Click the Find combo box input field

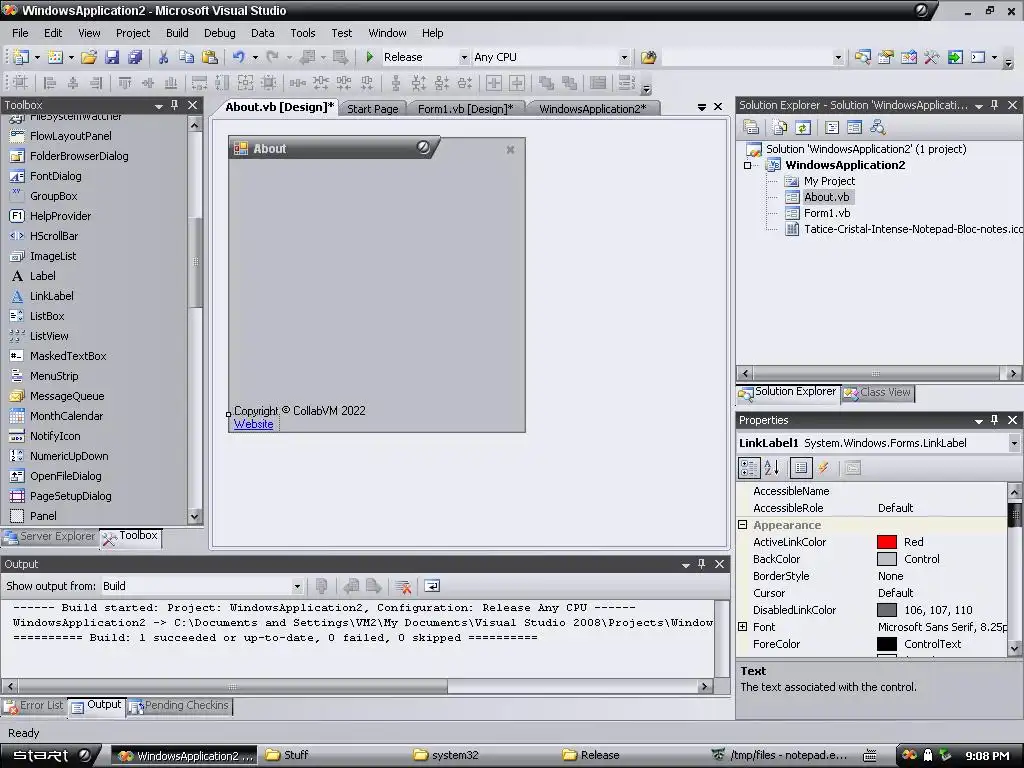pos(747,57)
